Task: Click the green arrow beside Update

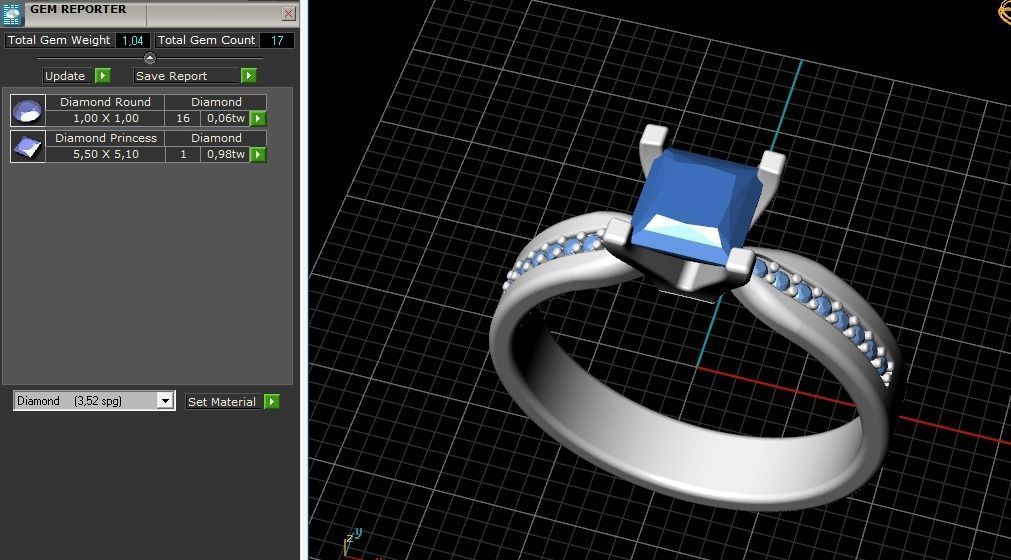Action: point(103,76)
